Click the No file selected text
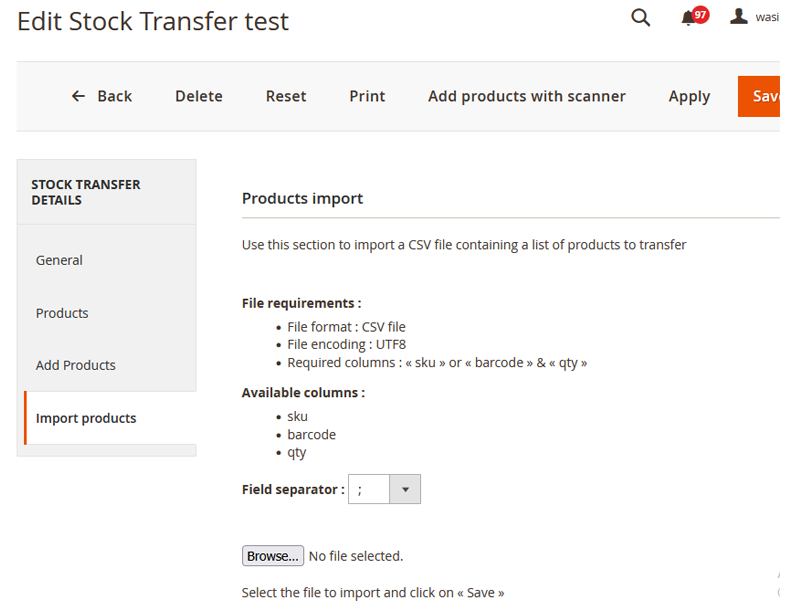Image resolution: width=802 pixels, height=605 pixels. pos(356,556)
